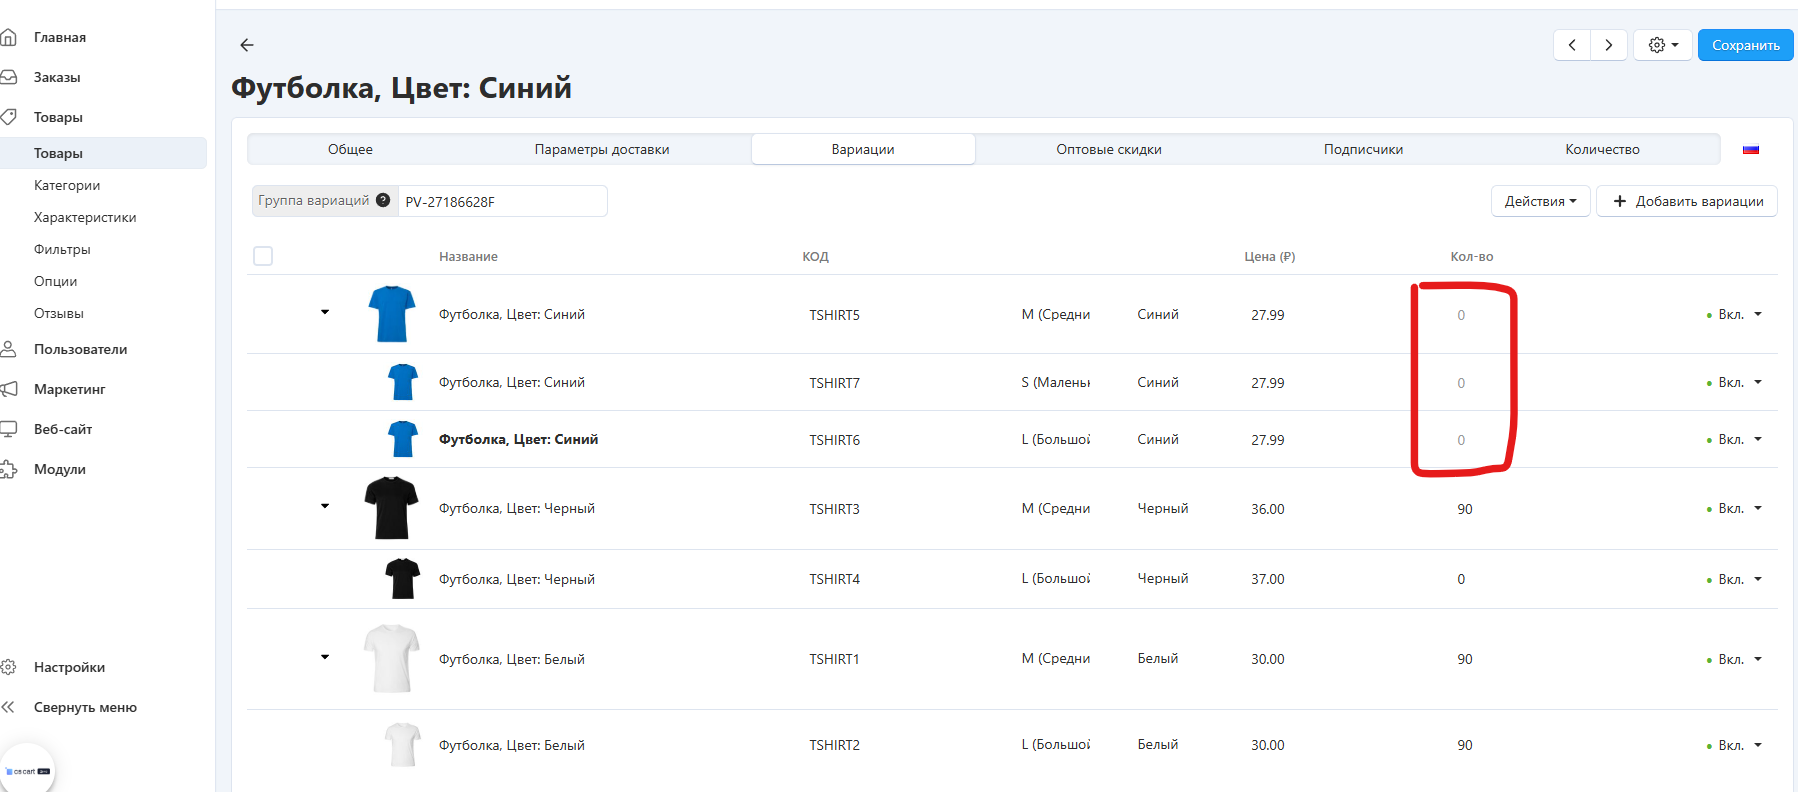This screenshot has height=792, width=1798.
Task: Click the Russian flag language icon
Action: click(x=1751, y=150)
